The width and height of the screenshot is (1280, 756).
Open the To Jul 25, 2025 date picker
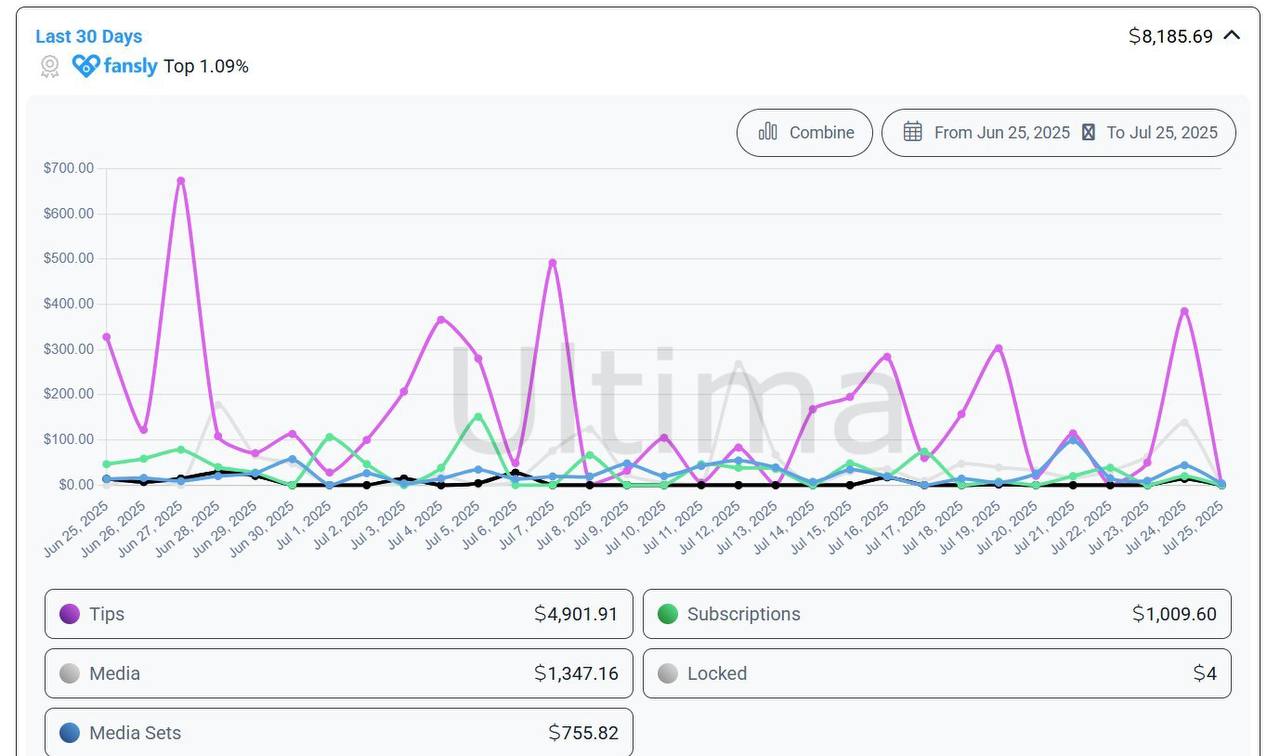1162,132
